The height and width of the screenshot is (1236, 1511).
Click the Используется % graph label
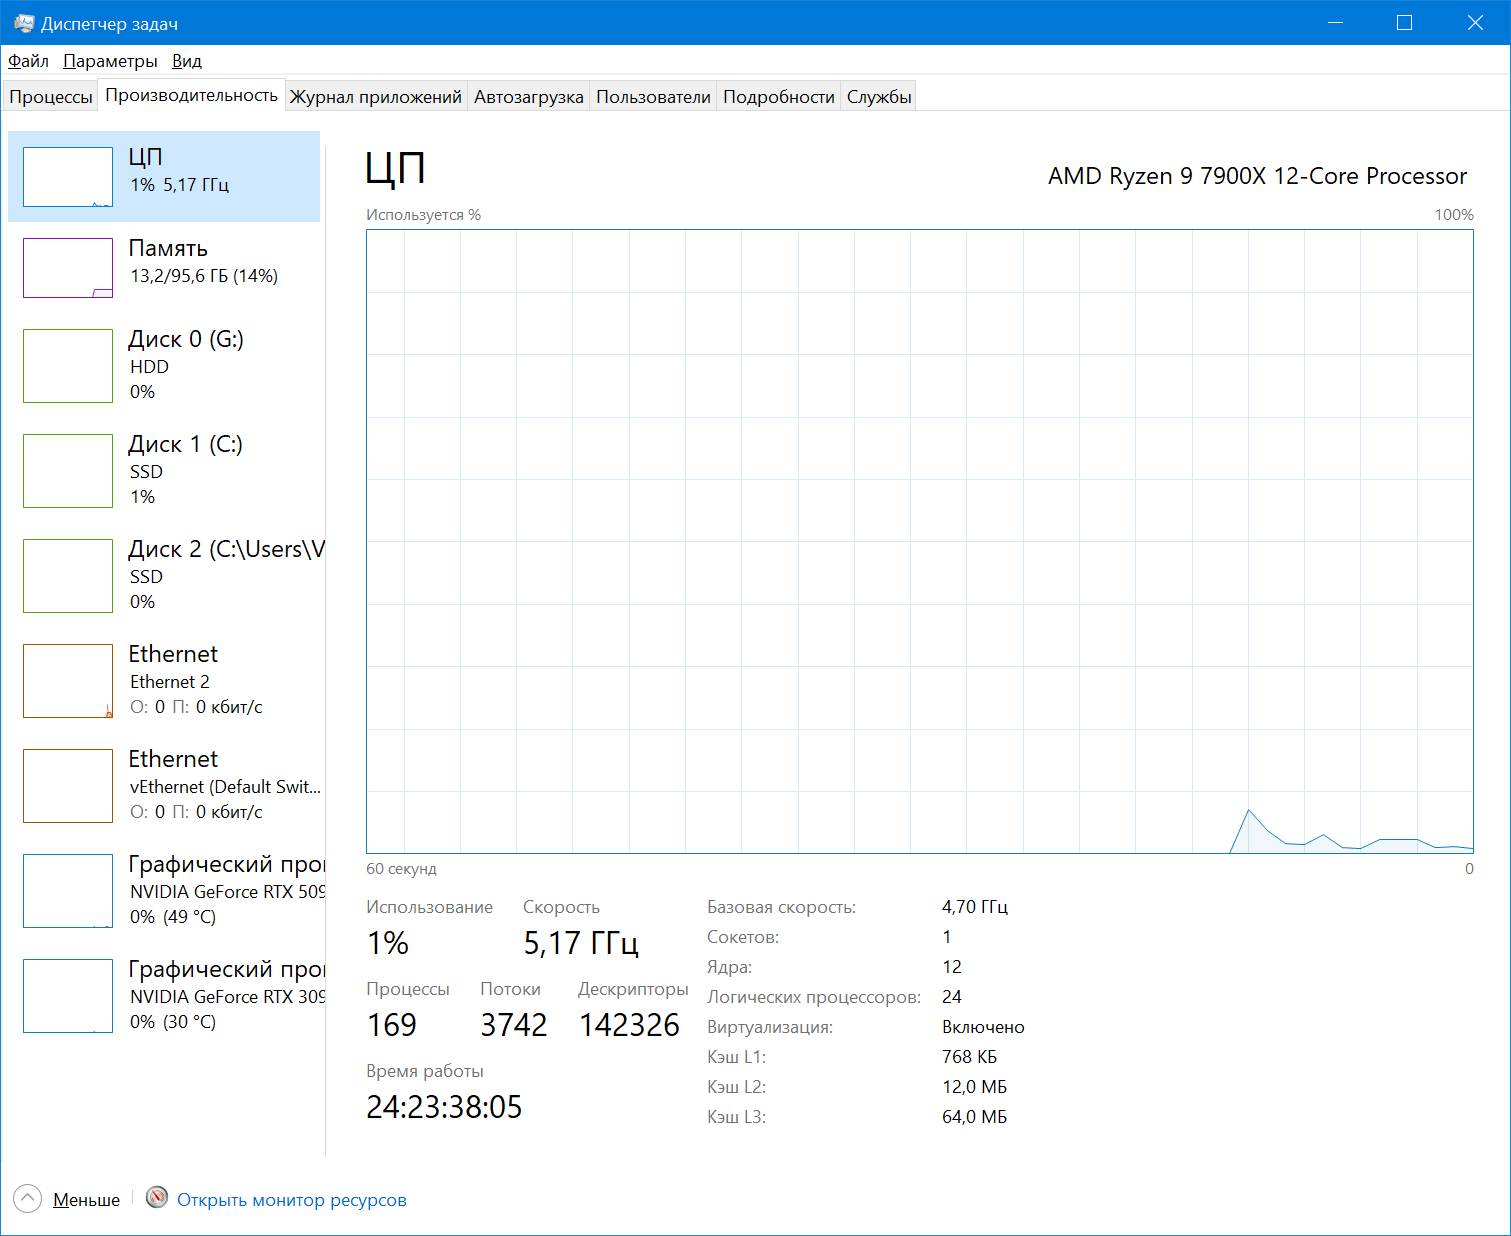423,215
